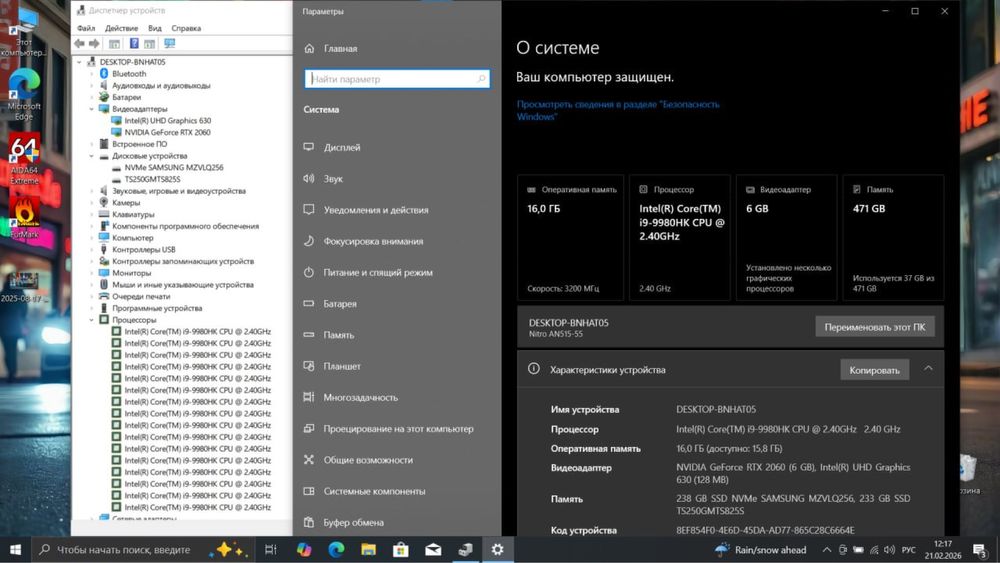Open Mail app from the taskbar
The image size is (1000, 563).
pos(433,550)
